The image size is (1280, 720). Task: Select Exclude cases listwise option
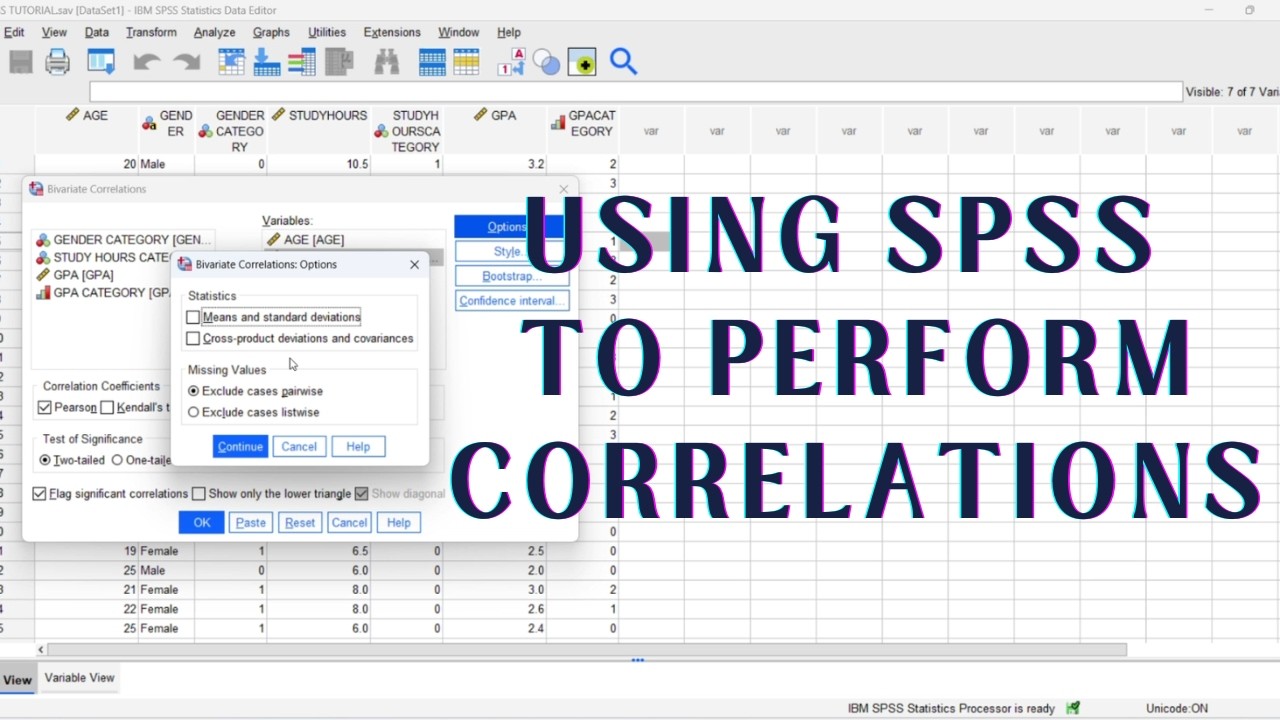tap(194, 412)
